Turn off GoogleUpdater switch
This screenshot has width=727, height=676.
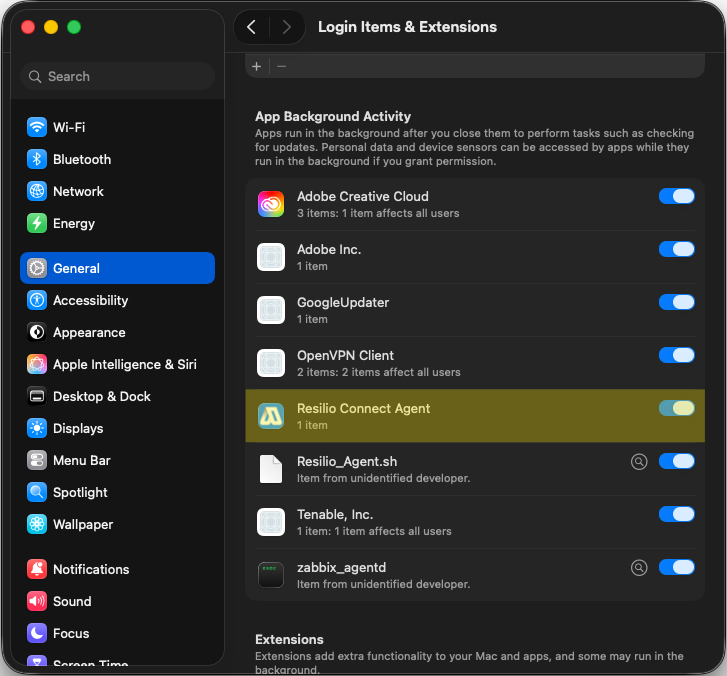[x=676, y=302]
